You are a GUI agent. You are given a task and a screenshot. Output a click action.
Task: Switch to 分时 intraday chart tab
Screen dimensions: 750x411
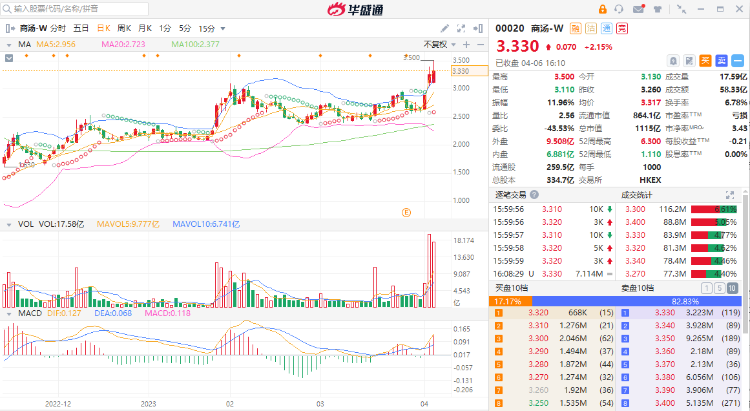click(x=57, y=29)
